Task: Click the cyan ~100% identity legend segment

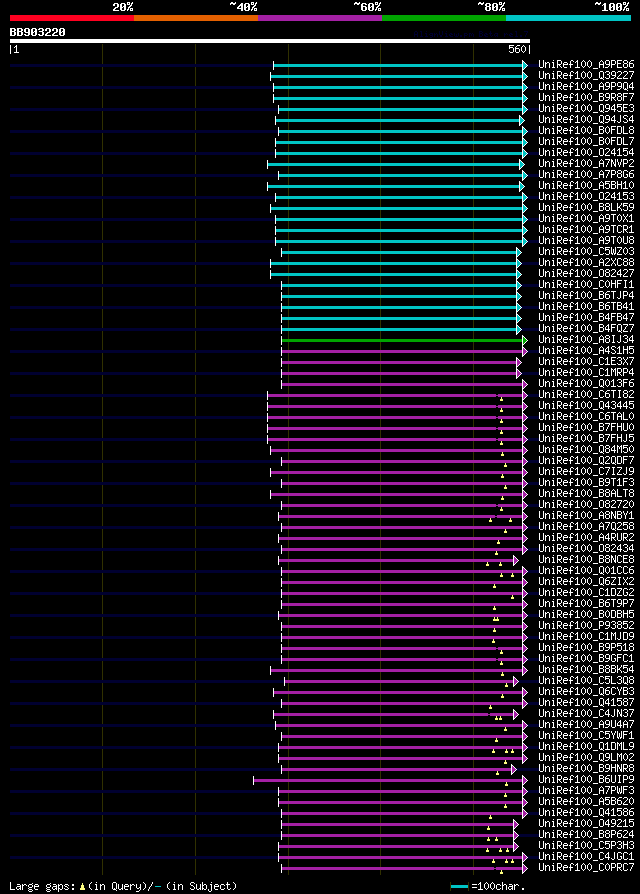Action: click(x=568, y=18)
